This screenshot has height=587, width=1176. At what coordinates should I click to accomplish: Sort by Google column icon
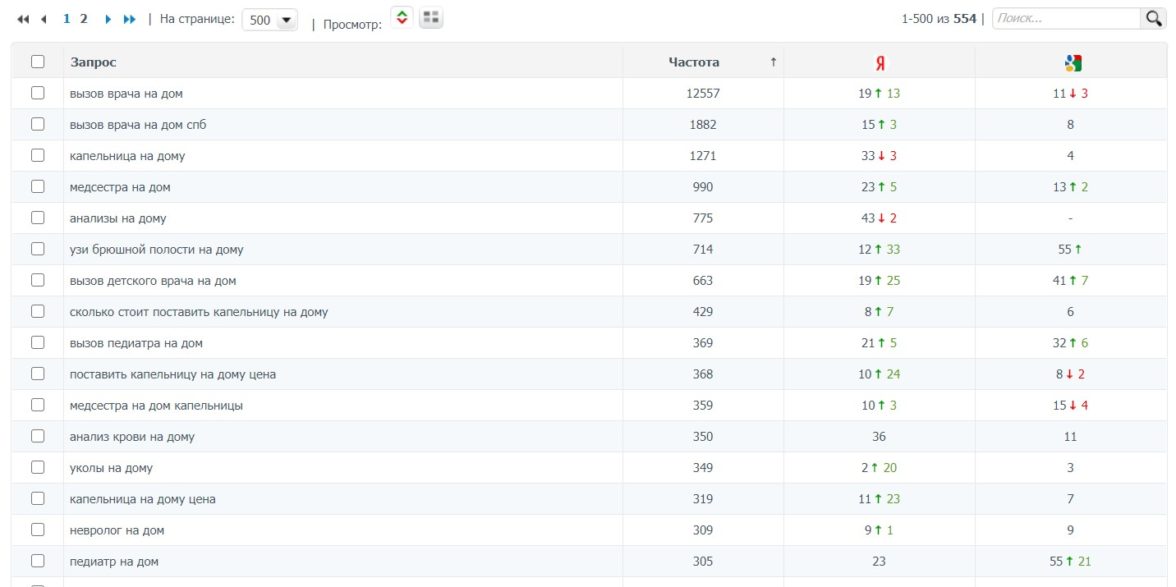pyautogui.click(x=1072, y=64)
